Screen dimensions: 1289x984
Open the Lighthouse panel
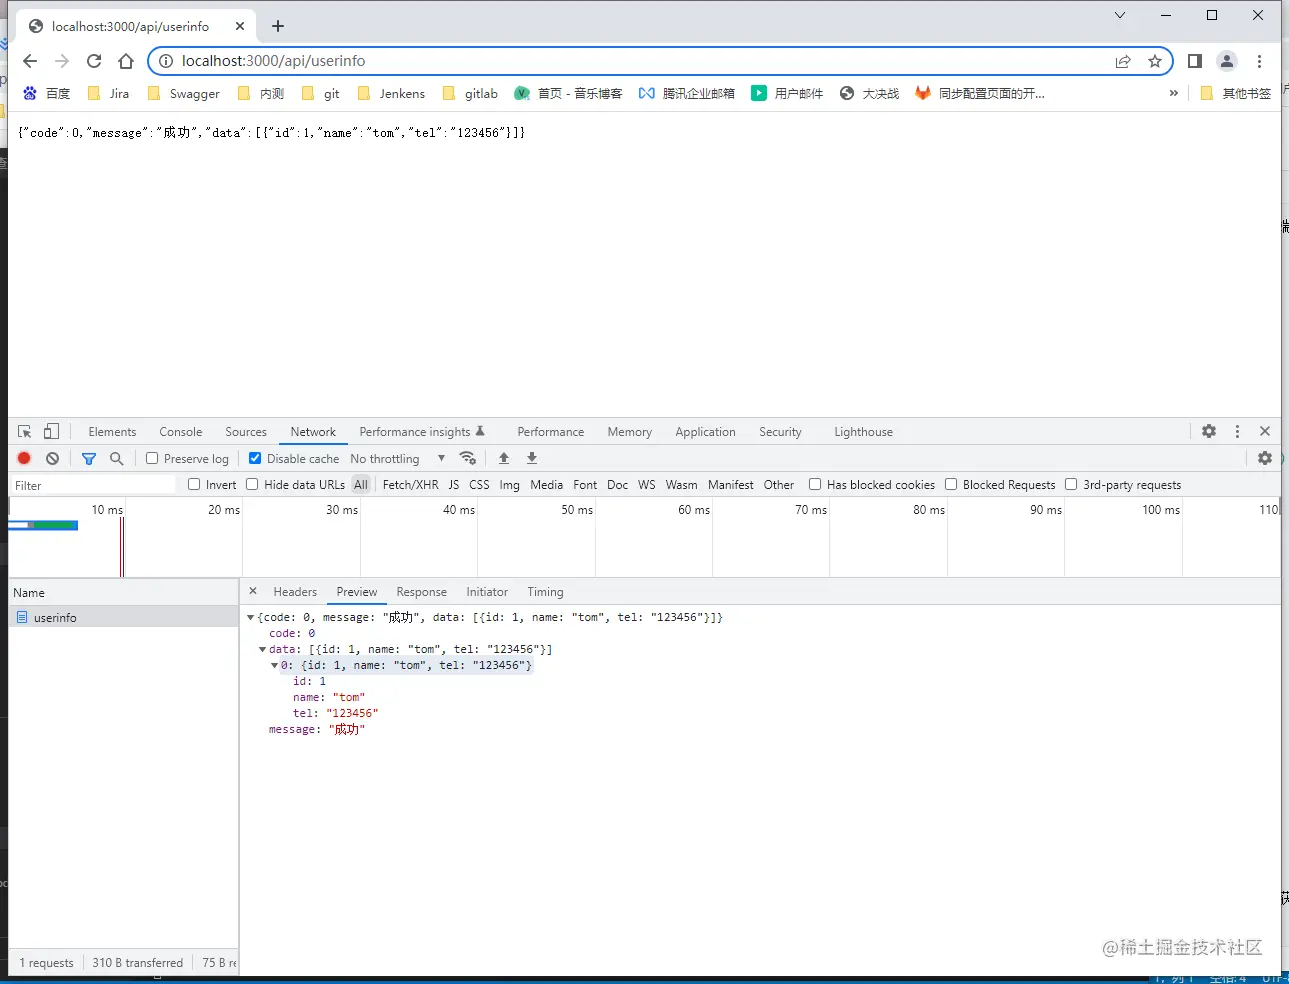[863, 432]
